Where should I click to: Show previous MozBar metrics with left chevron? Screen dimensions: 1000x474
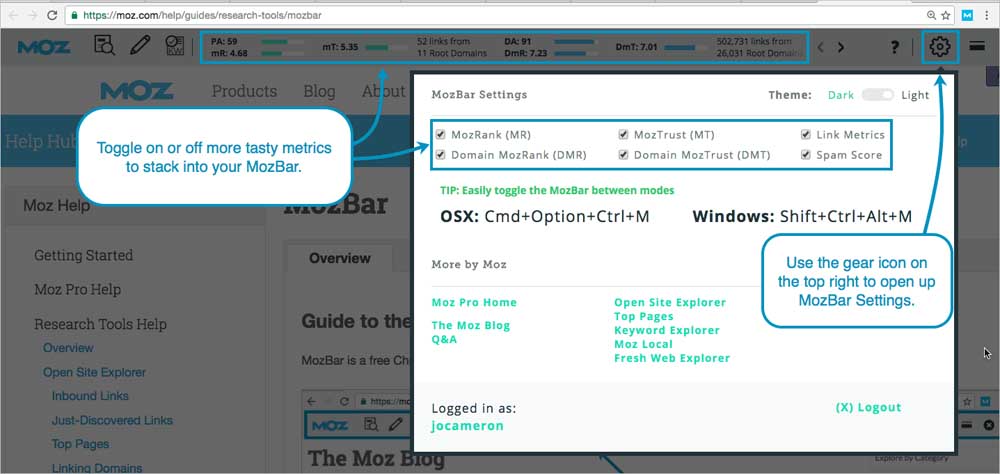click(821, 47)
